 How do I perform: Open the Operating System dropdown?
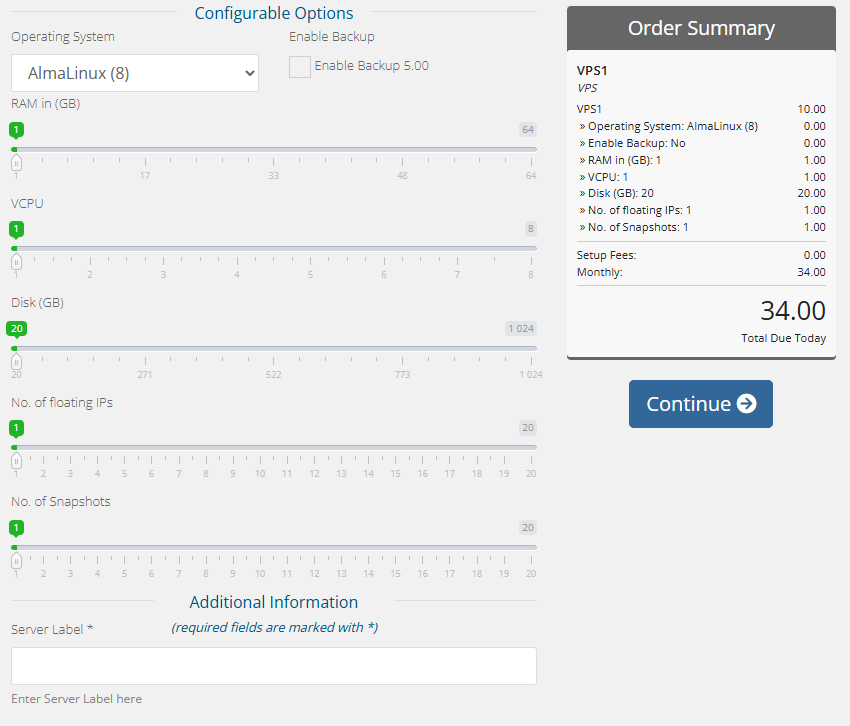[135, 73]
